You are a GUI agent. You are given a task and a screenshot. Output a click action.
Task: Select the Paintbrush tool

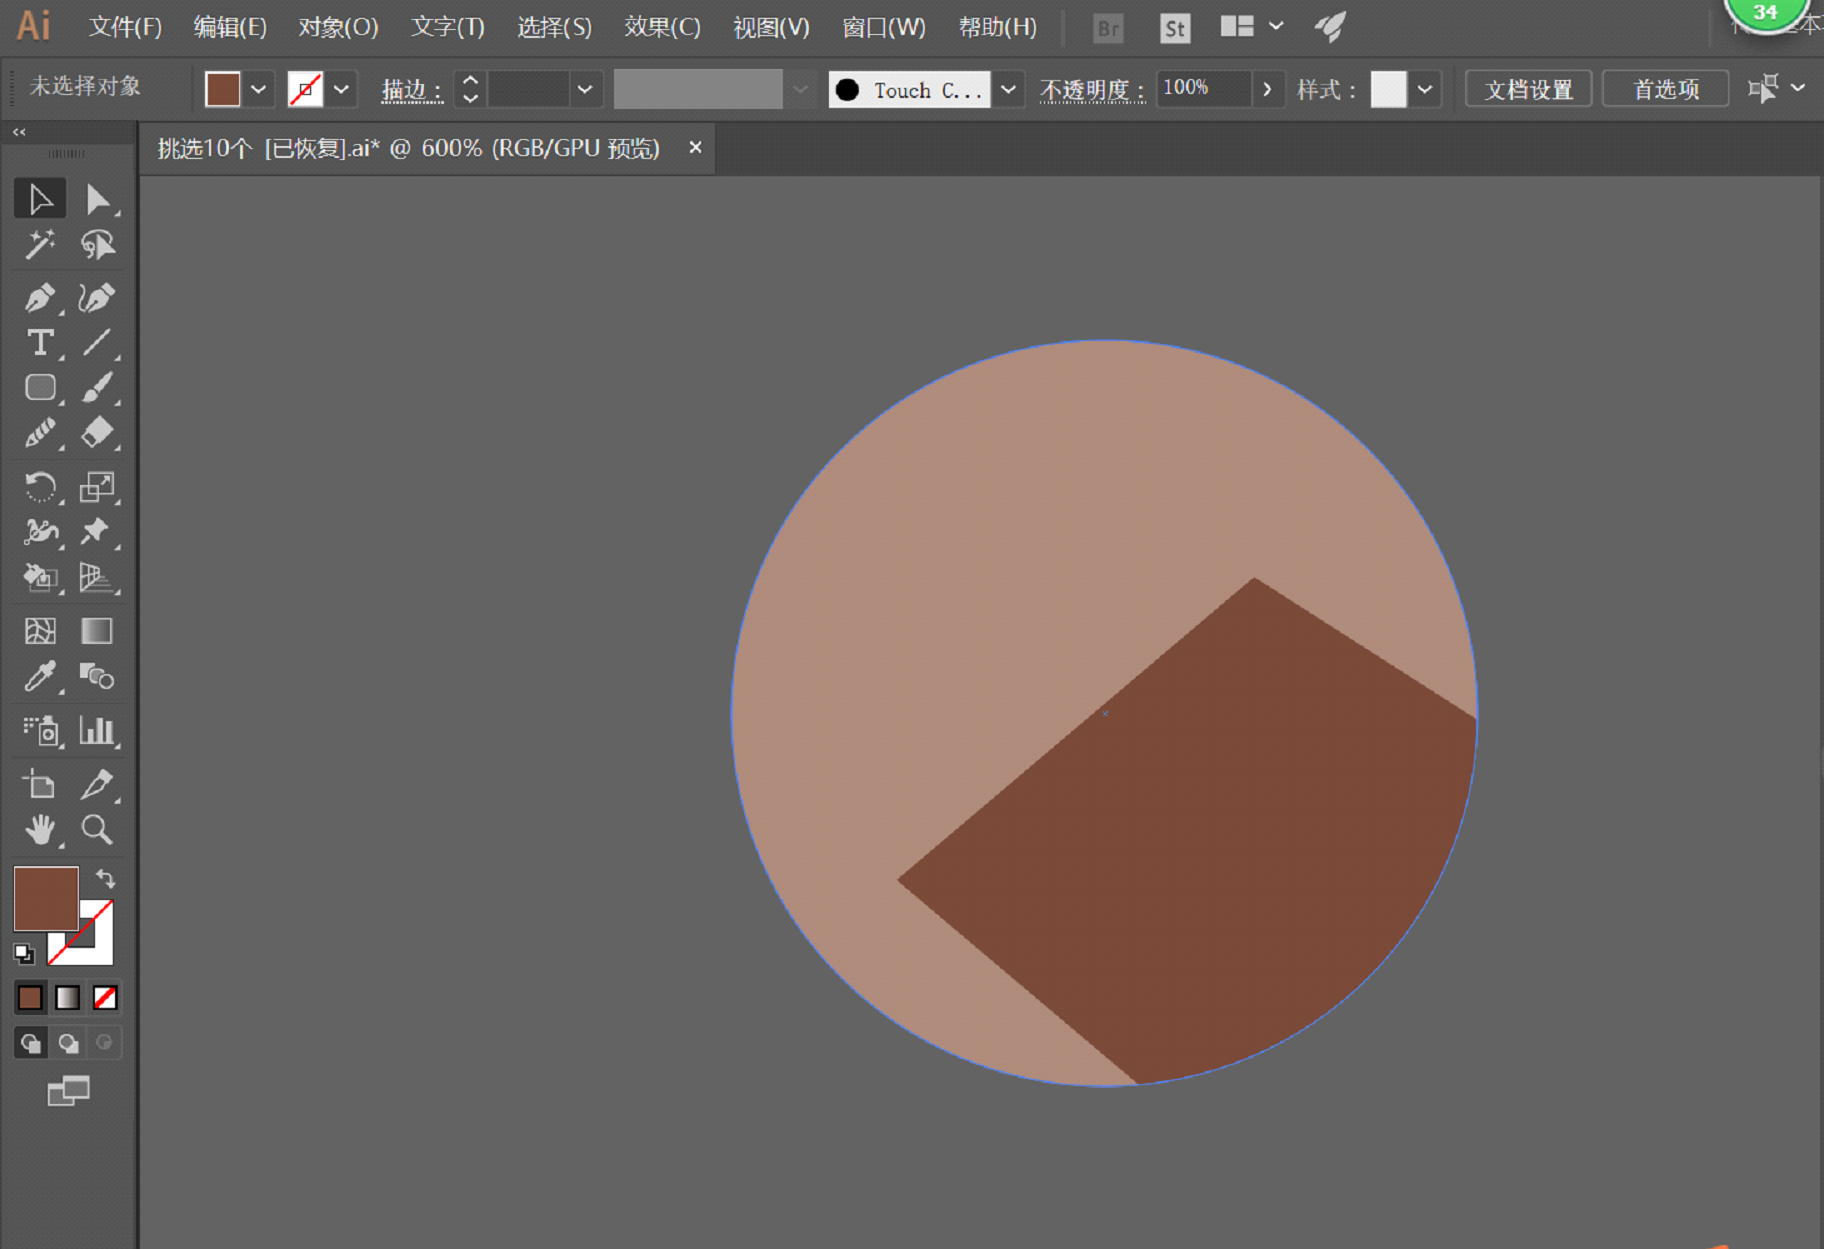pyautogui.click(x=97, y=388)
